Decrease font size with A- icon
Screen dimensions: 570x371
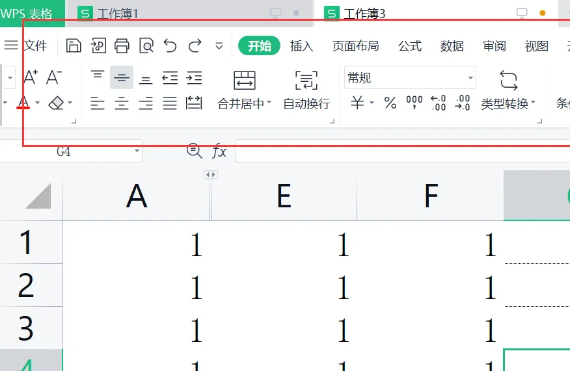(x=54, y=77)
